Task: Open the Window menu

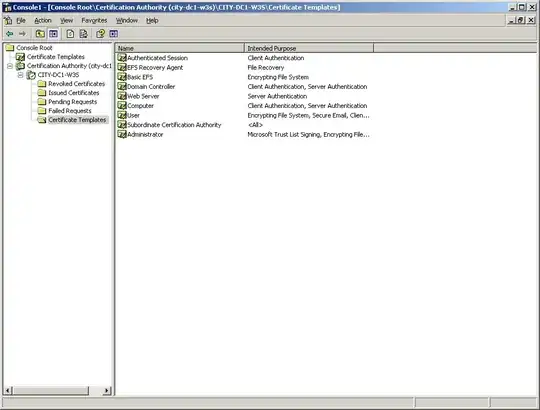Action: coord(126,21)
